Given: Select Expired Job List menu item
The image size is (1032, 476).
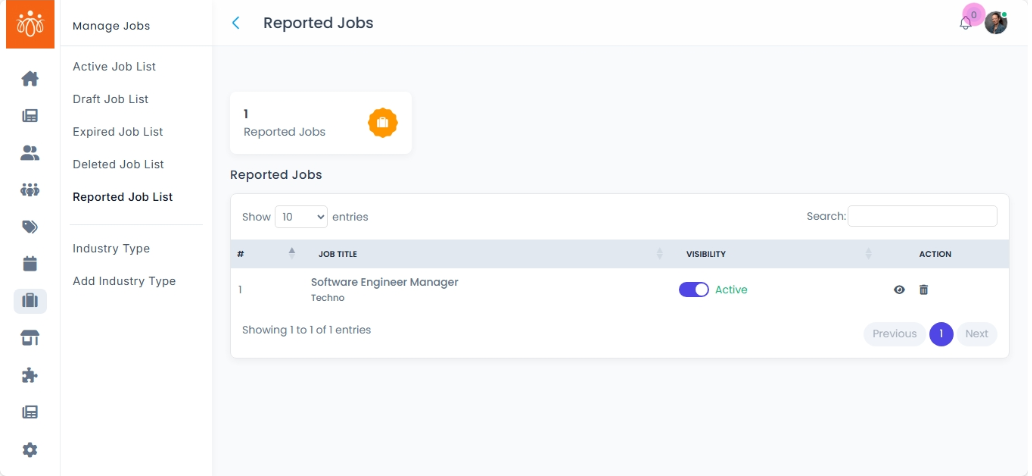Looking at the screenshot, I should [117, 132].
